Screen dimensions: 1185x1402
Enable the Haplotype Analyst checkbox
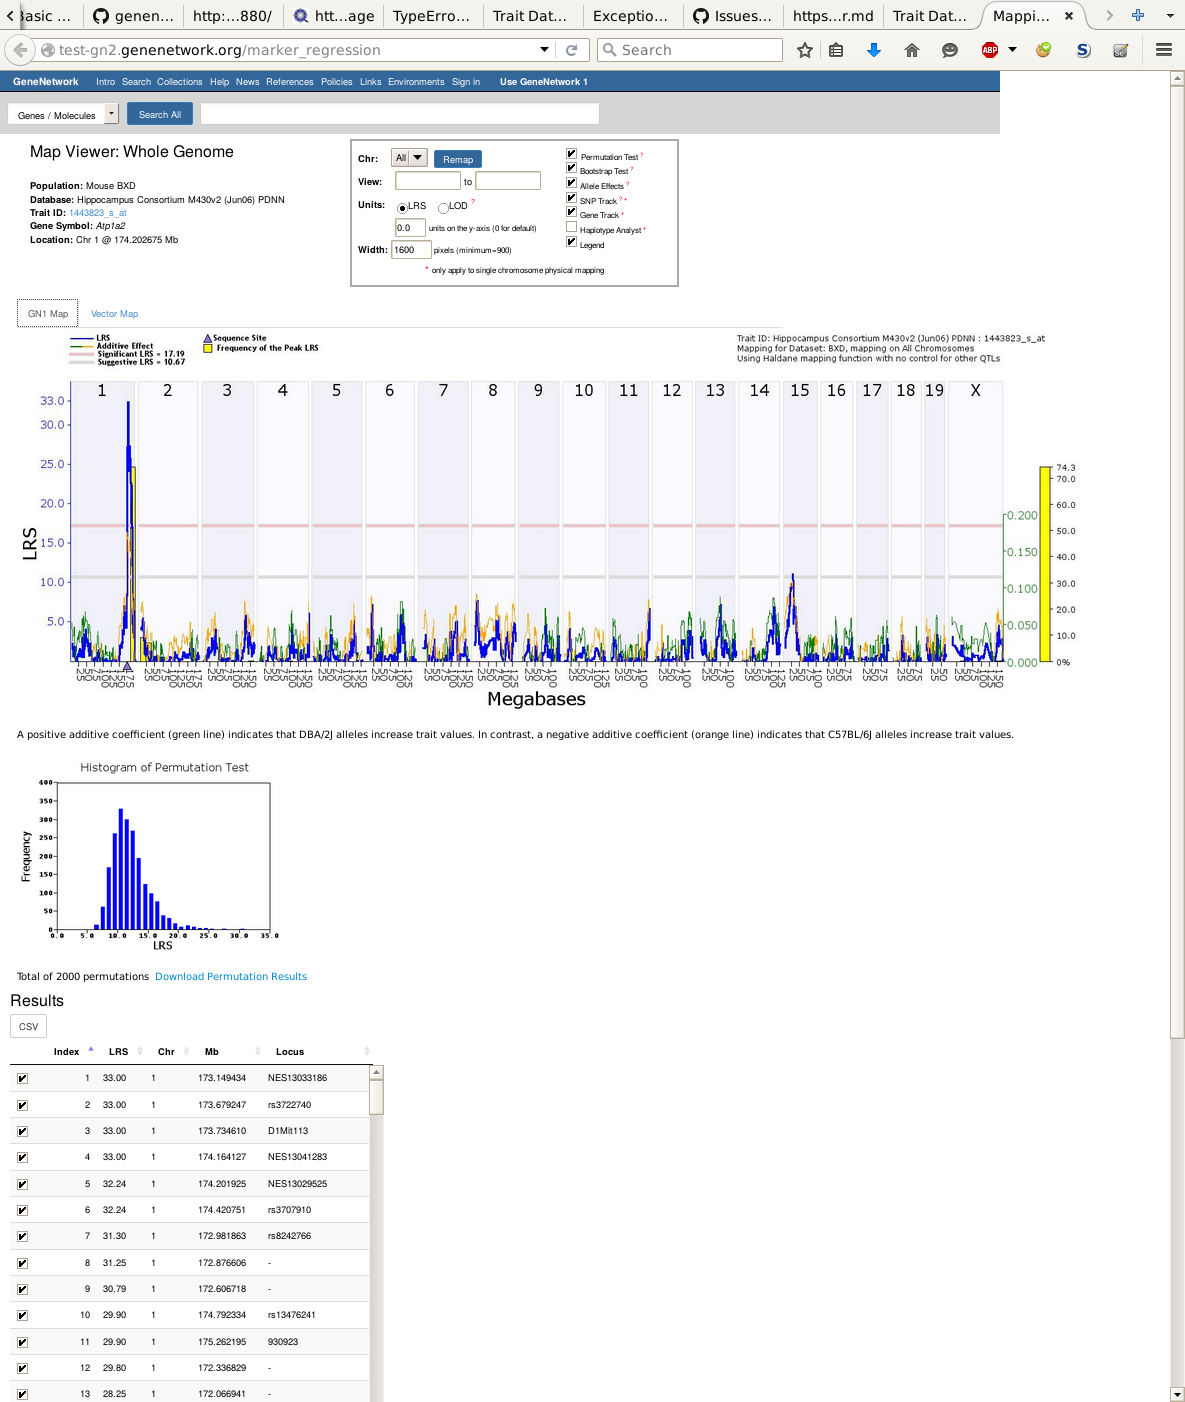[x=572, y=227]
